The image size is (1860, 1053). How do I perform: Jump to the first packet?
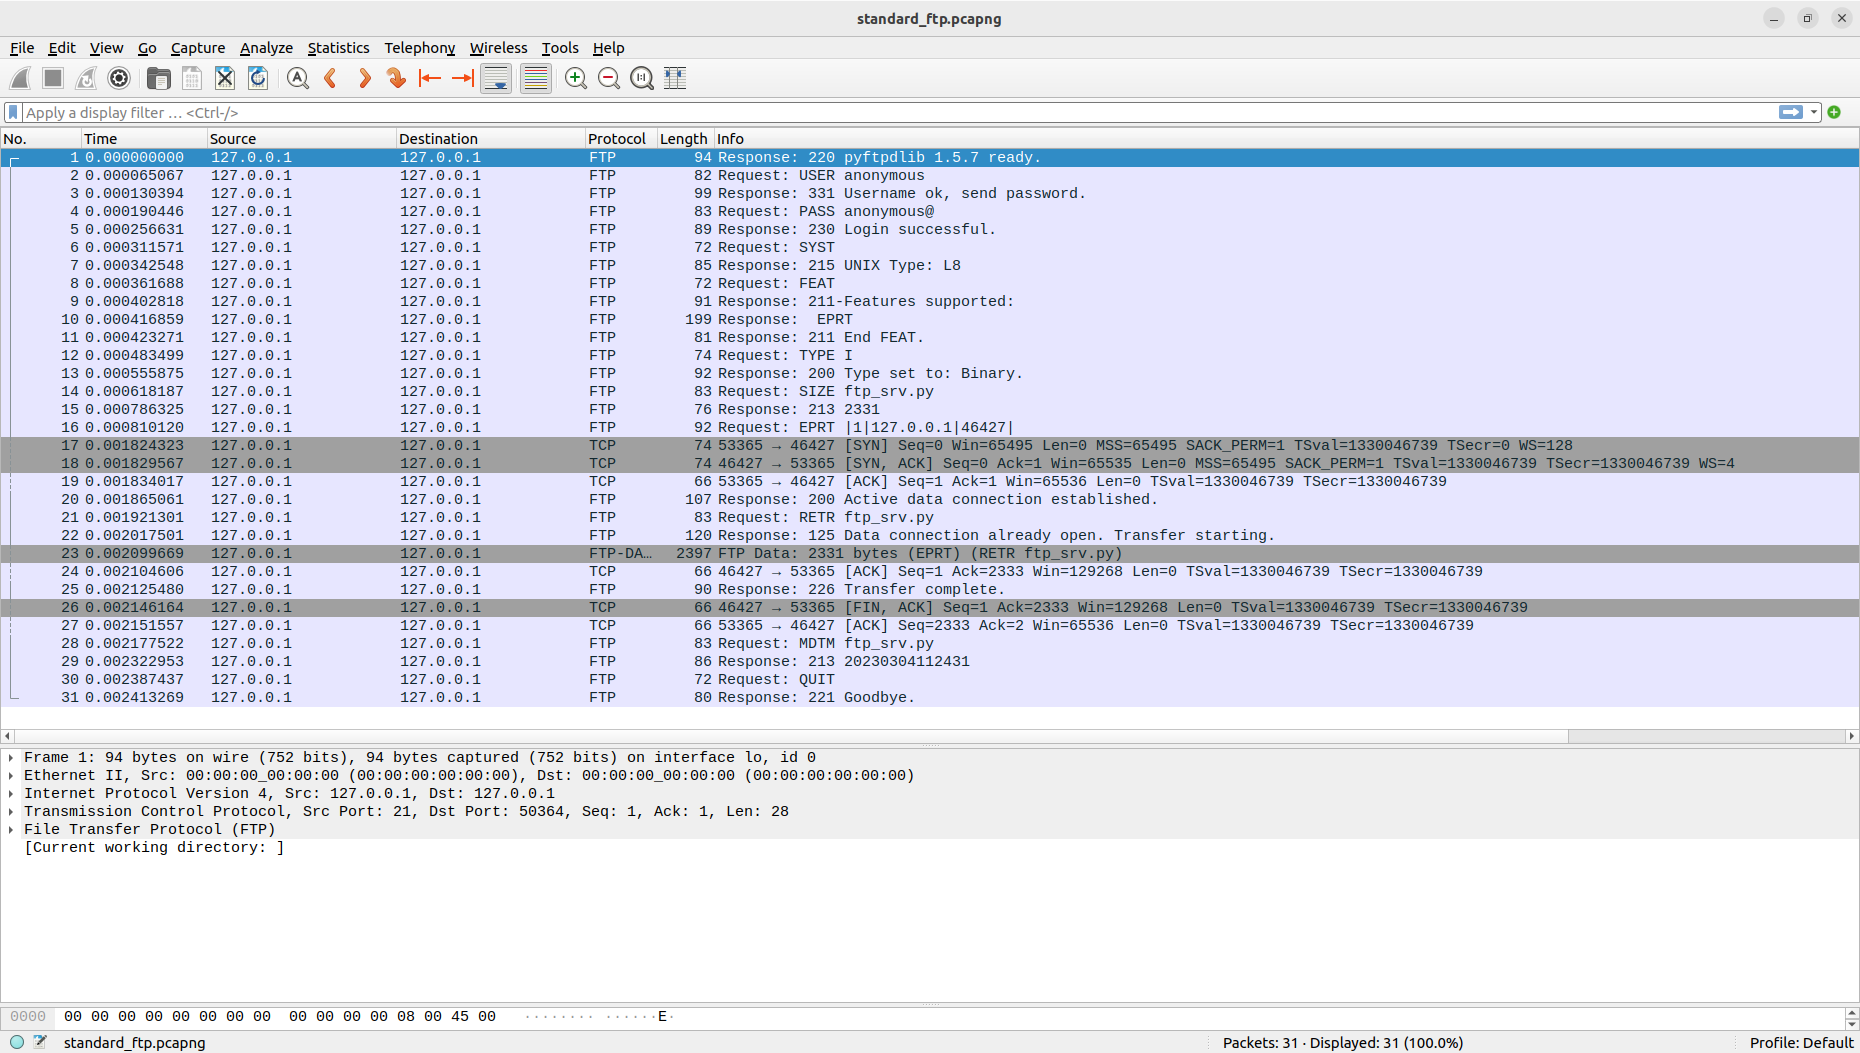[430, 78]
